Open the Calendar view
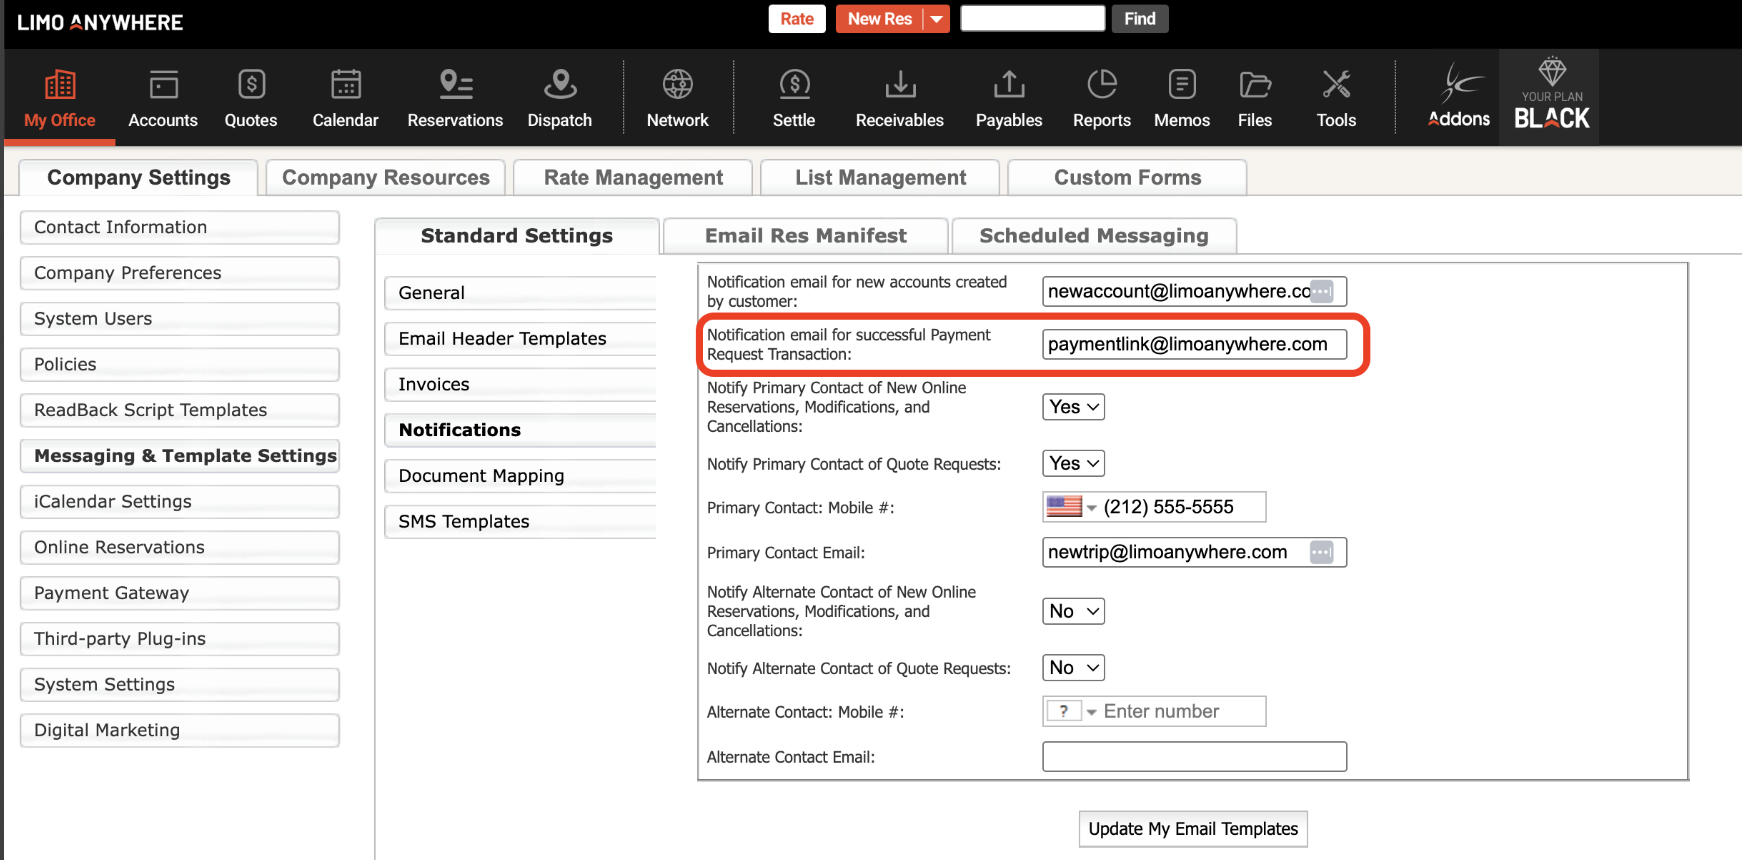Viewport: 1742px width, 860px height. [345, 98]
